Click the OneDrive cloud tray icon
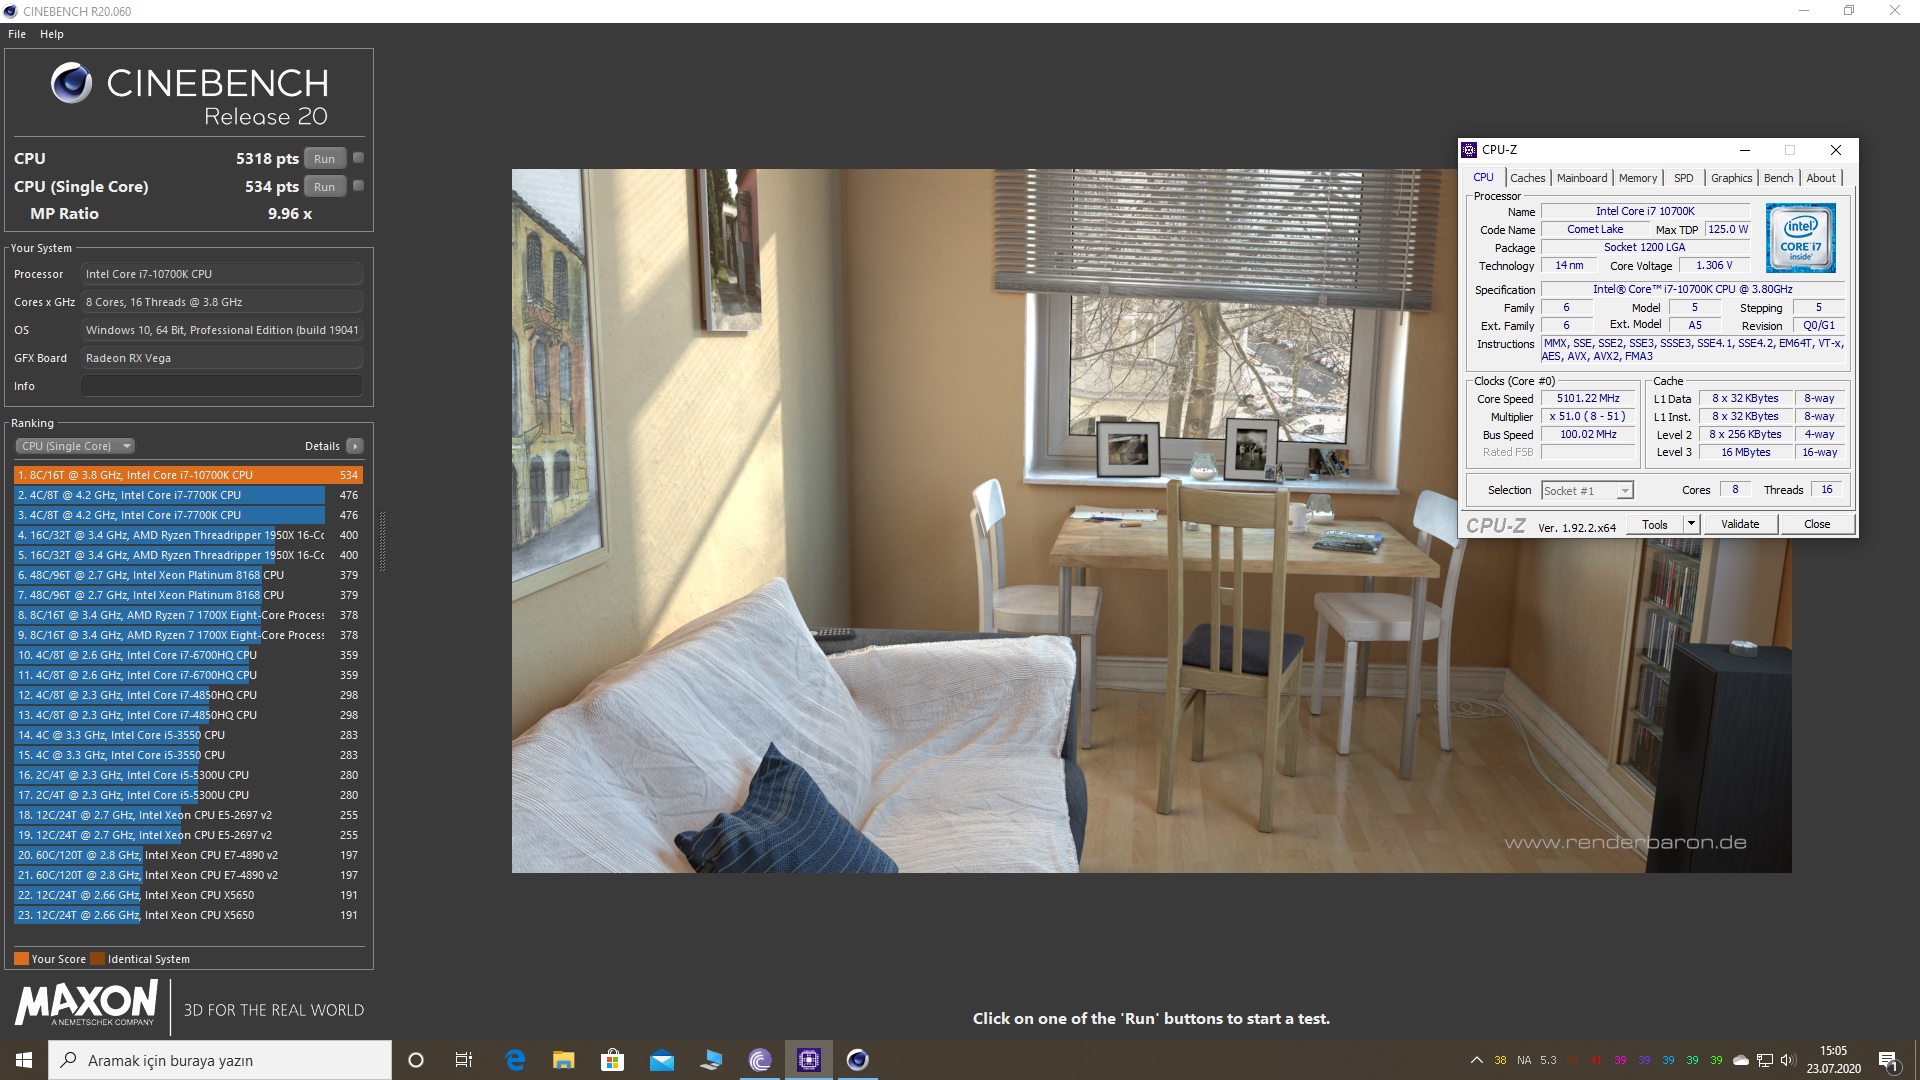 tap(1741, 1060)
